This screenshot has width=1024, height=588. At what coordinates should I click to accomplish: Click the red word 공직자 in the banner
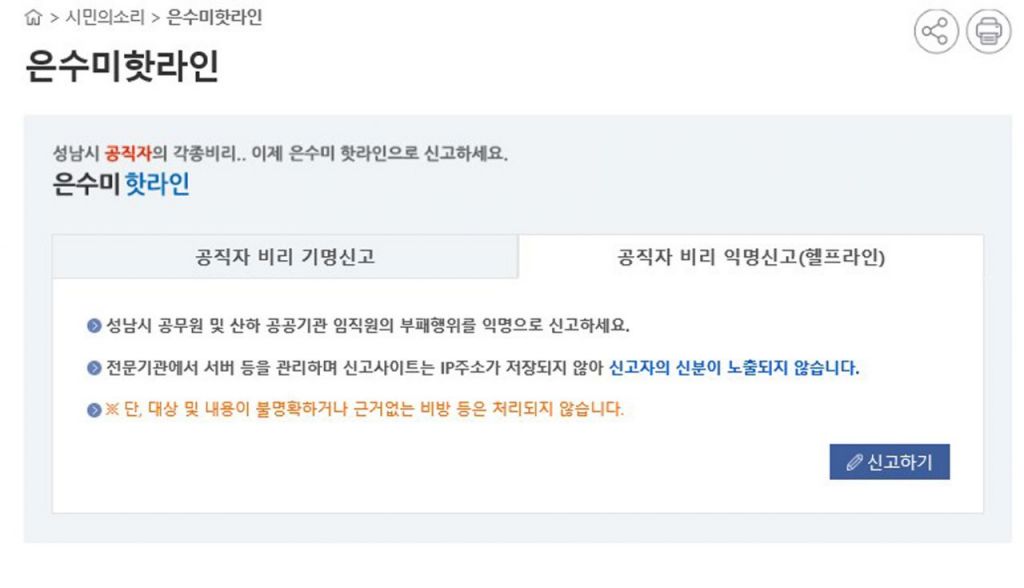click(127, 155)
